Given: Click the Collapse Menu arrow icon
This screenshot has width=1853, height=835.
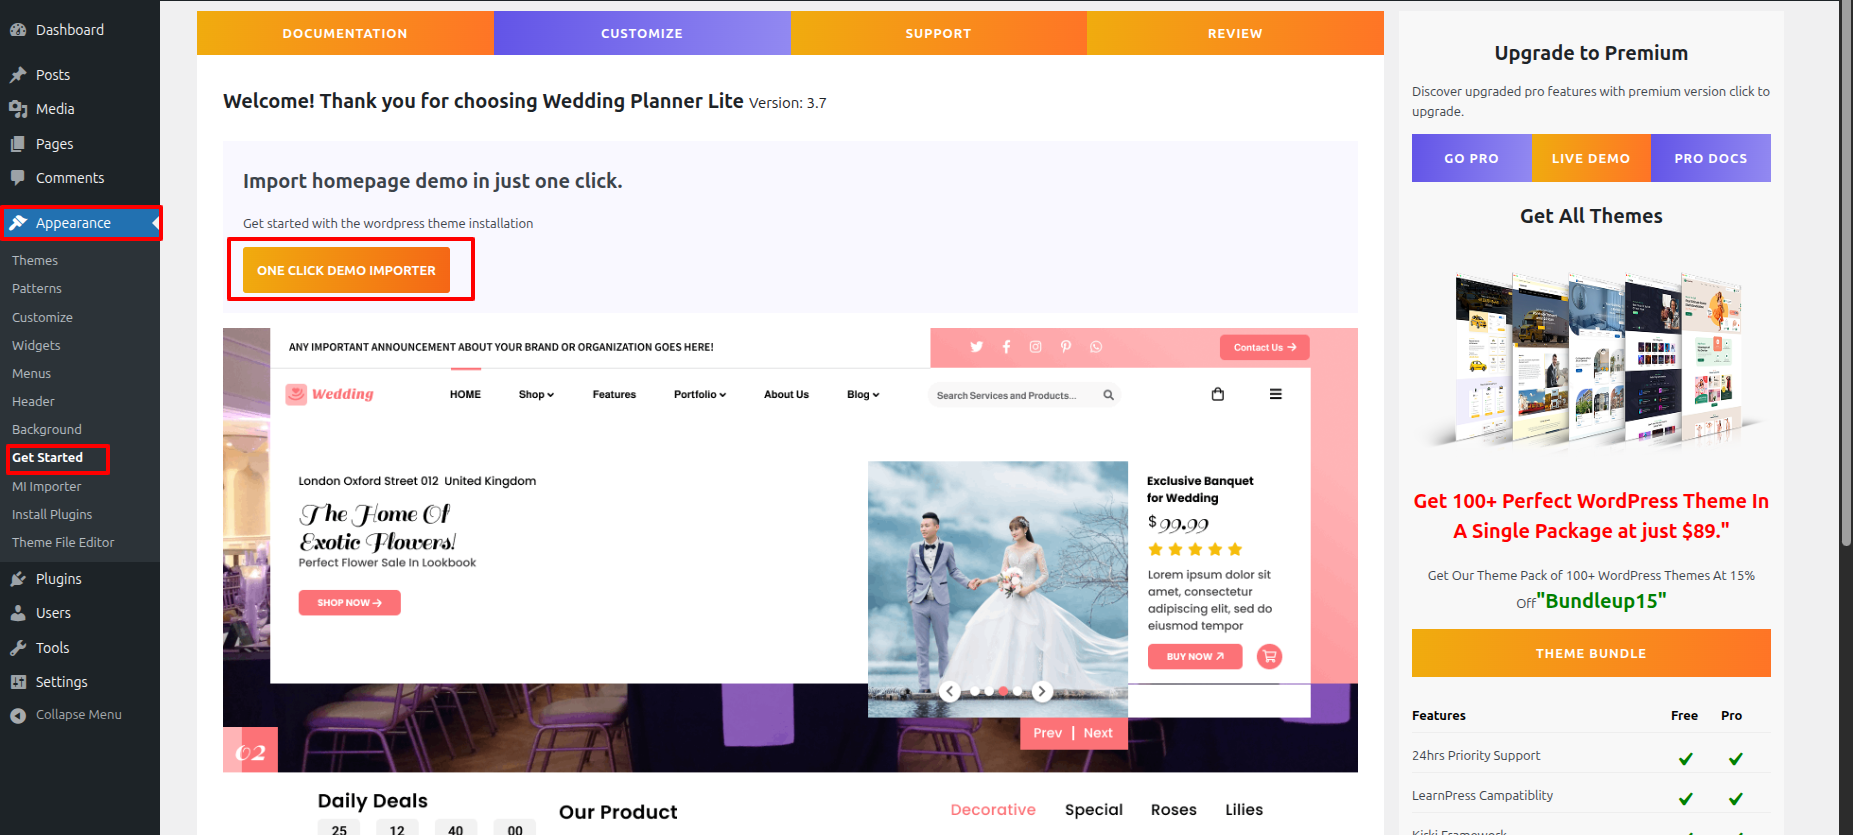Looking at the screenshot, I should tap(18, 715).
